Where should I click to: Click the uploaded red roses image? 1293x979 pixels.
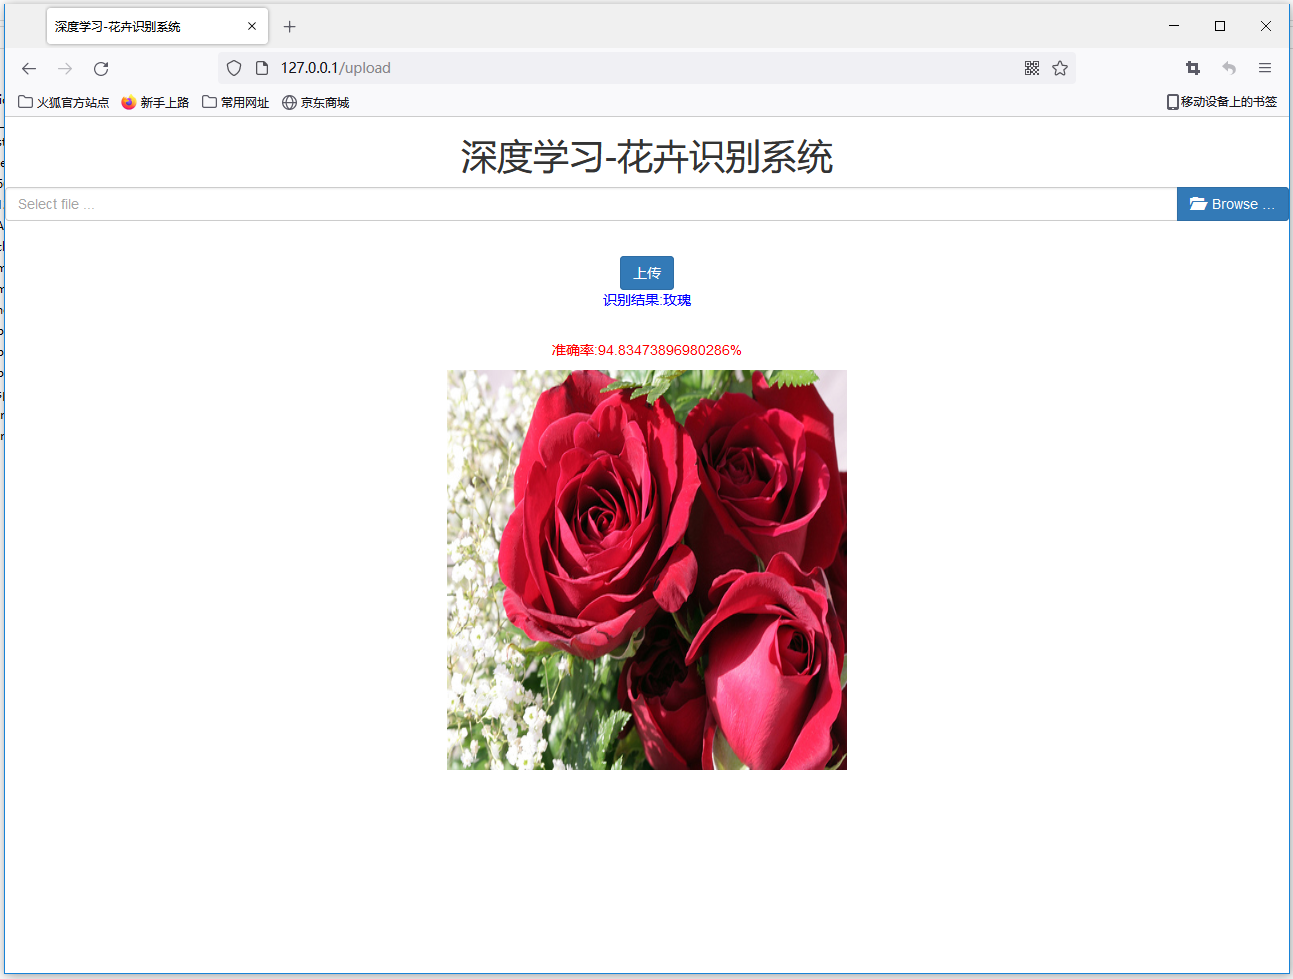[647, 570]
